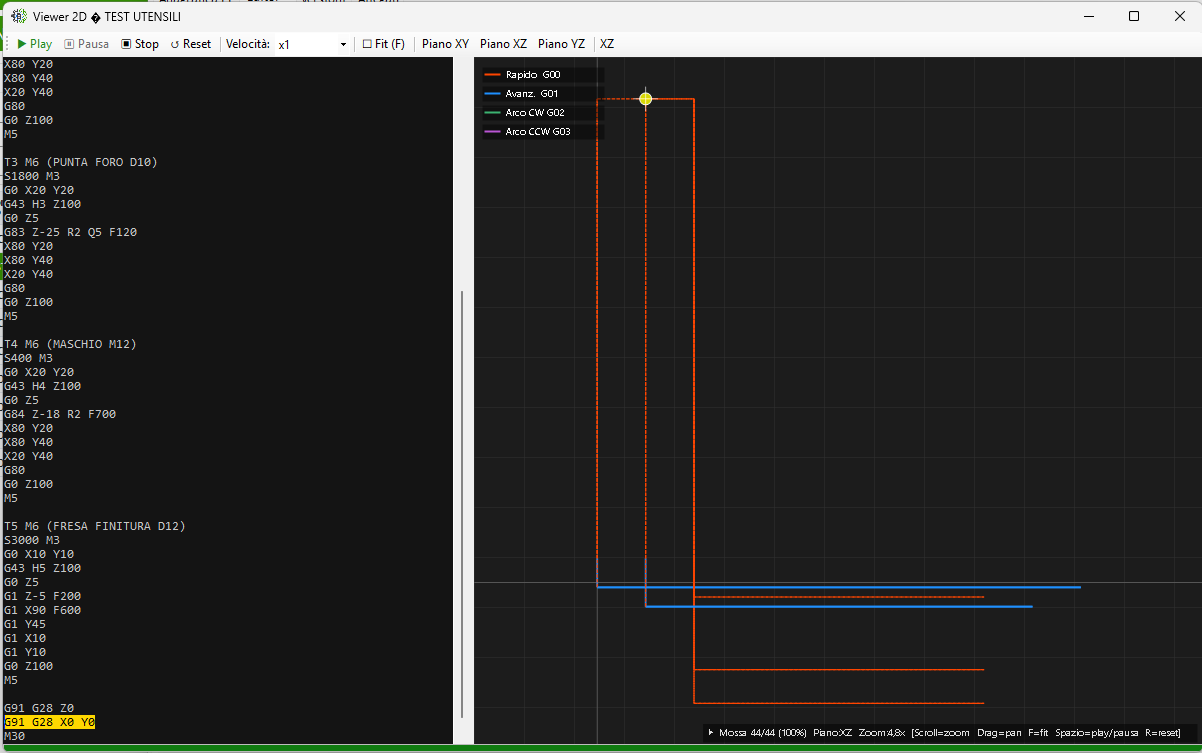Select line T5 M6 (FRESA FINITURA D12)
The height and width of the screenshot is (753, 1202).
coord(95,526)
